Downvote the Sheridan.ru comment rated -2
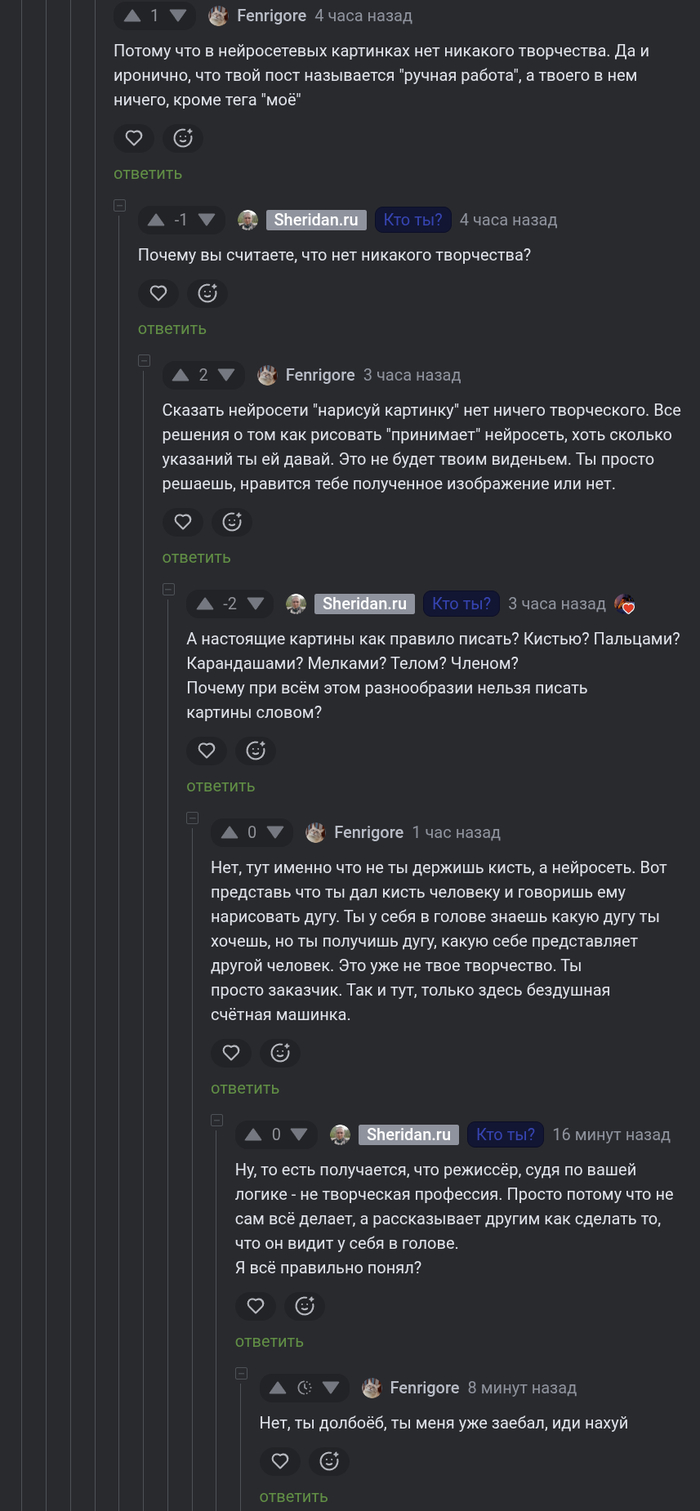The image size is (700, 1511). [255, 604]
